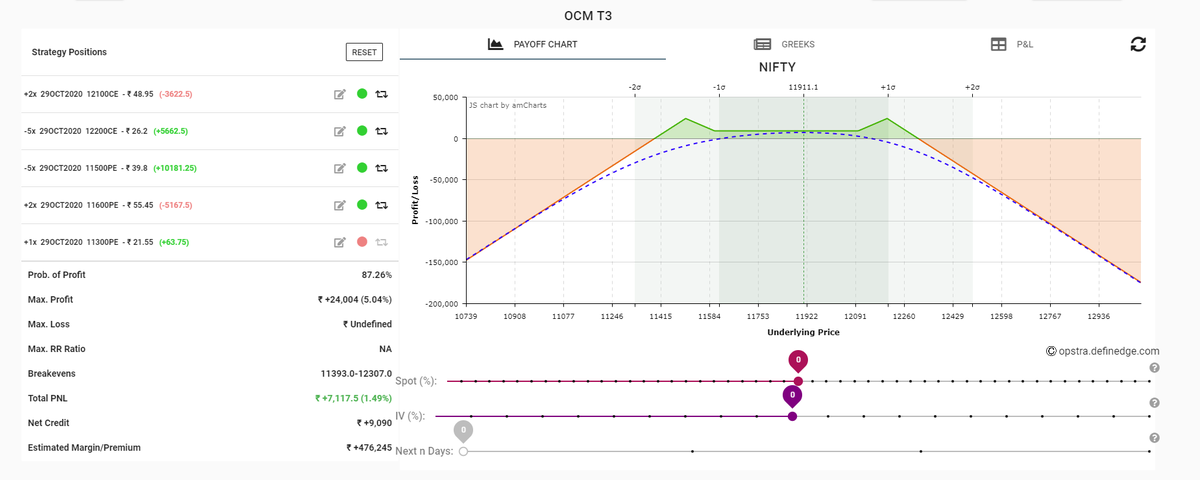Toggle green status dot for 12100CE
The width and height of the screenshot is (1200, 480).
tap(362, 94)
